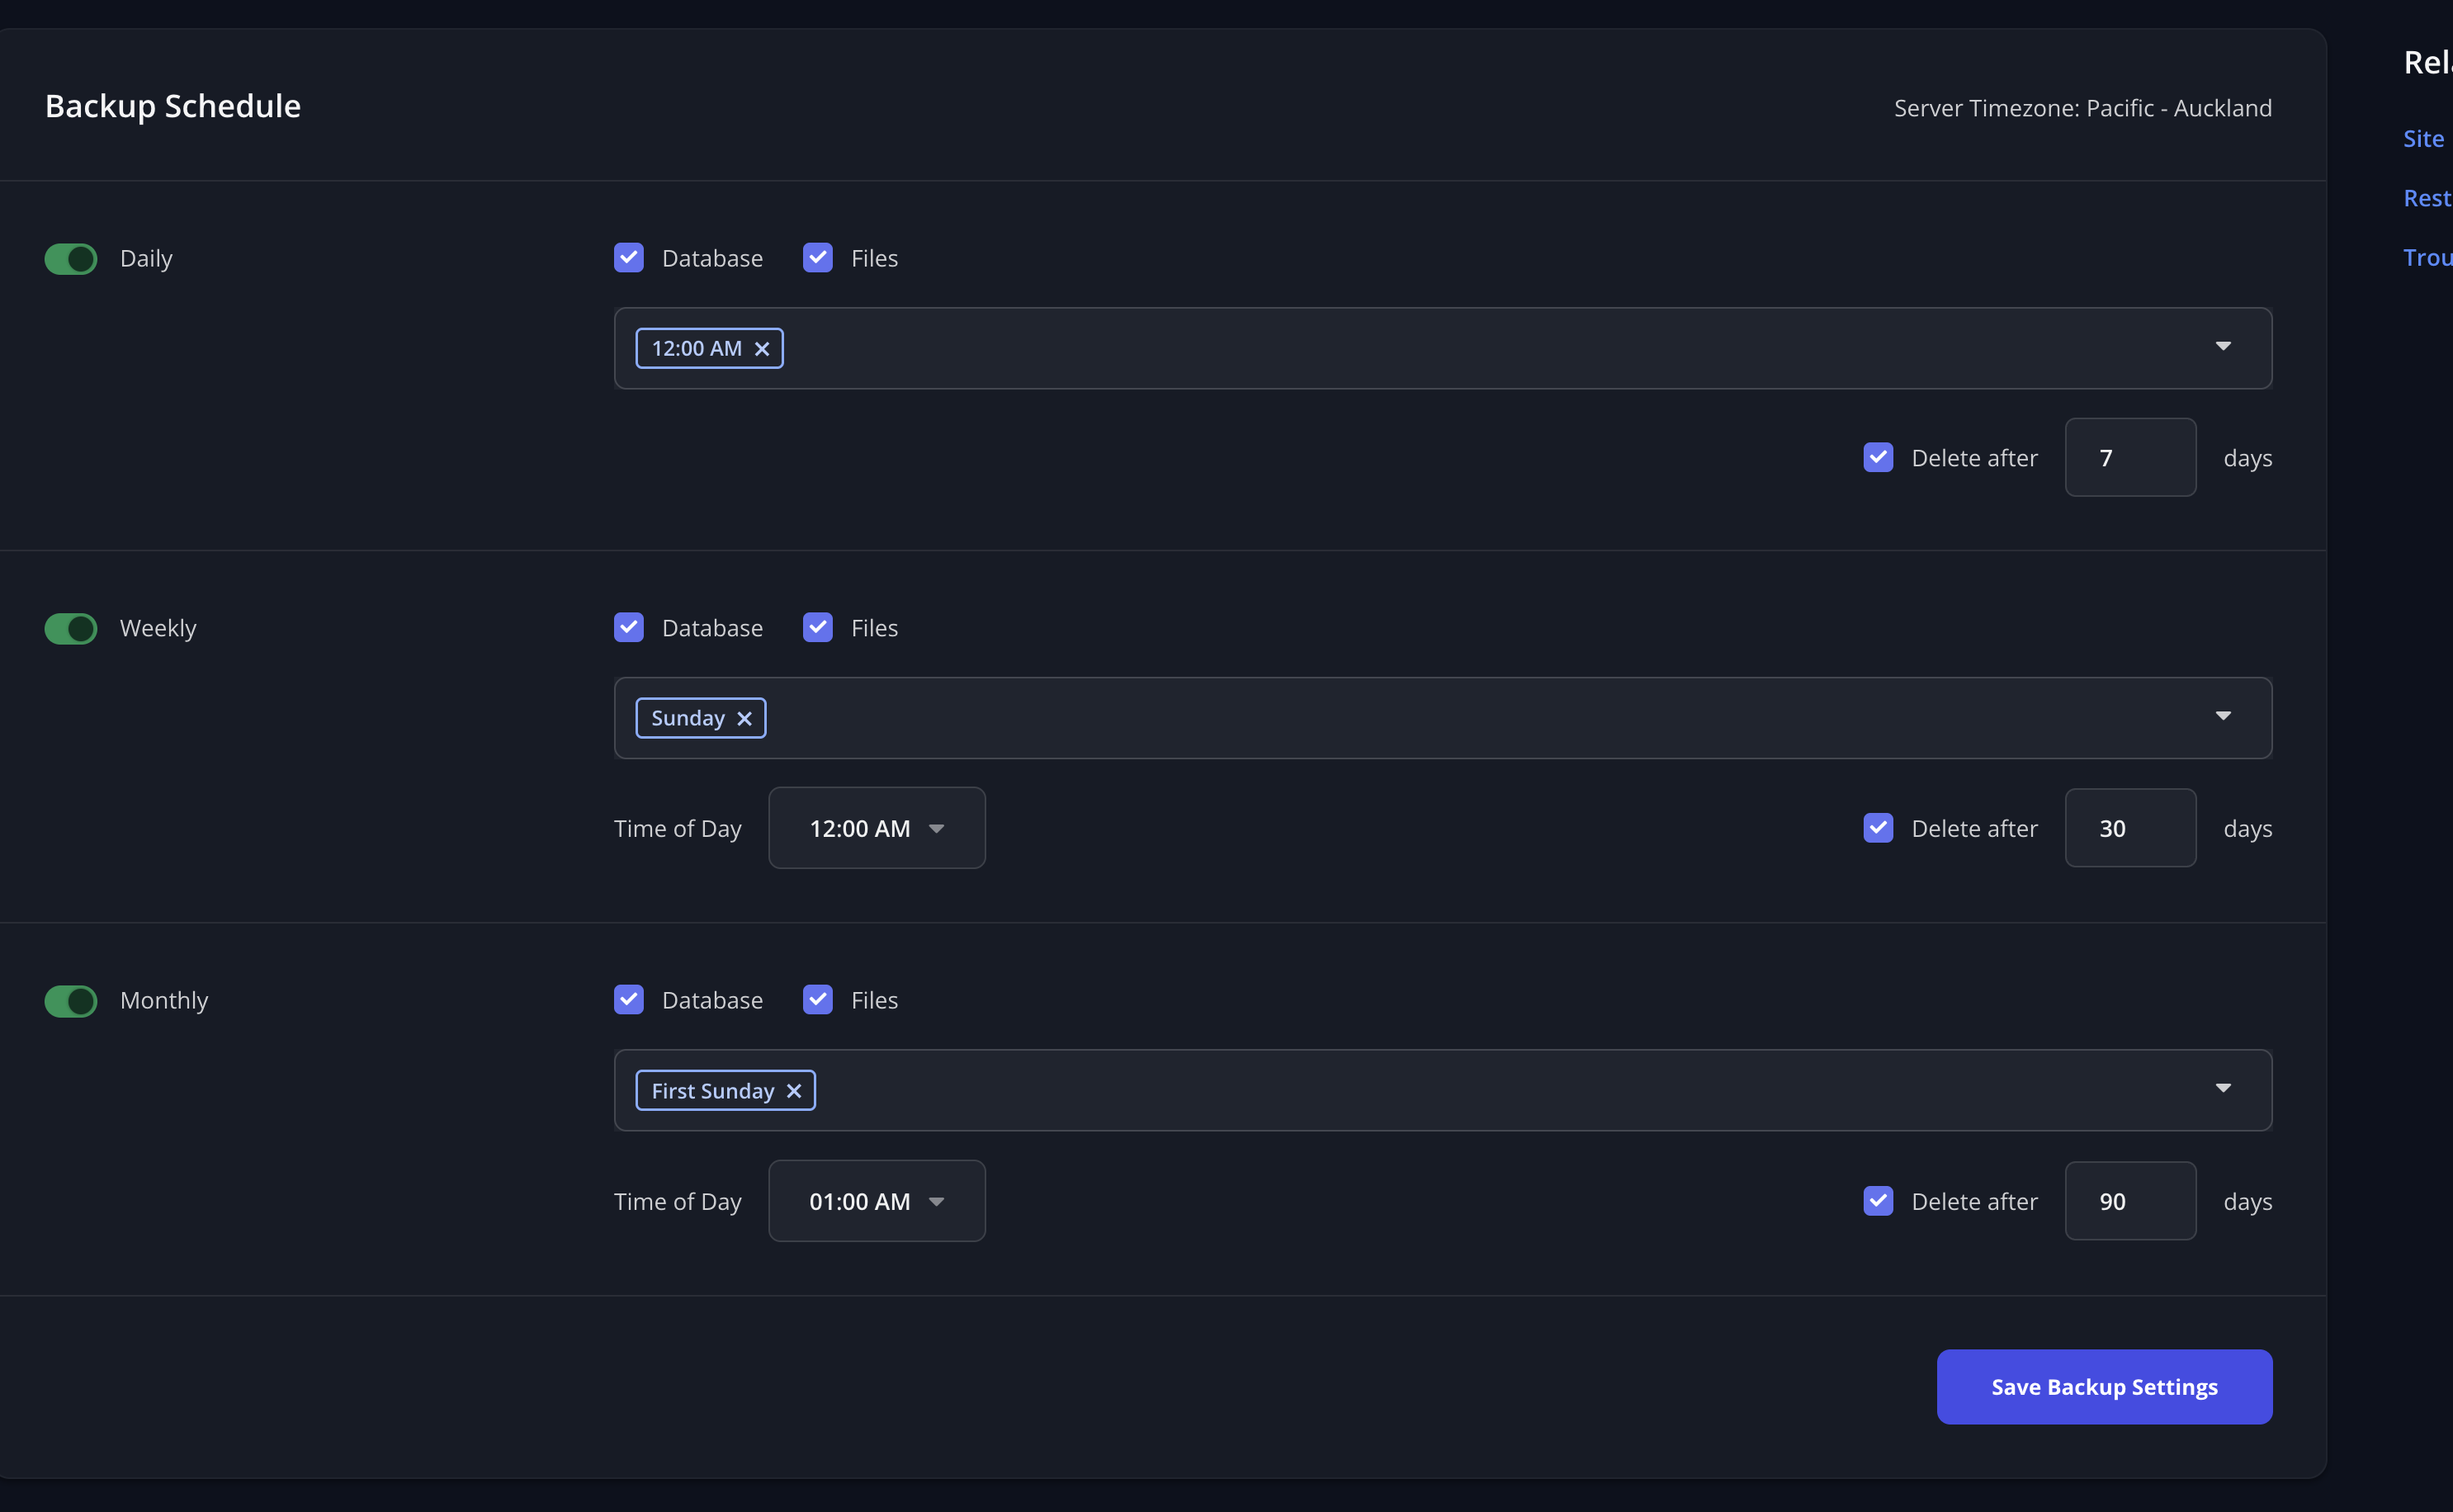This screenshot has height=1512, width=2453.
Task: Uncheck Daily Delete after checkbox
Action: [x=1878, y=458]
